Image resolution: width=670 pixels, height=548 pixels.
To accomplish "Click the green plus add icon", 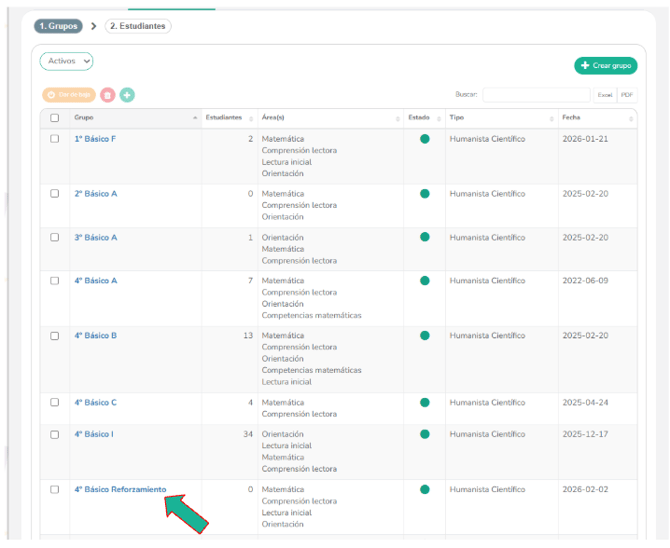I will click(x=127, y=95).
